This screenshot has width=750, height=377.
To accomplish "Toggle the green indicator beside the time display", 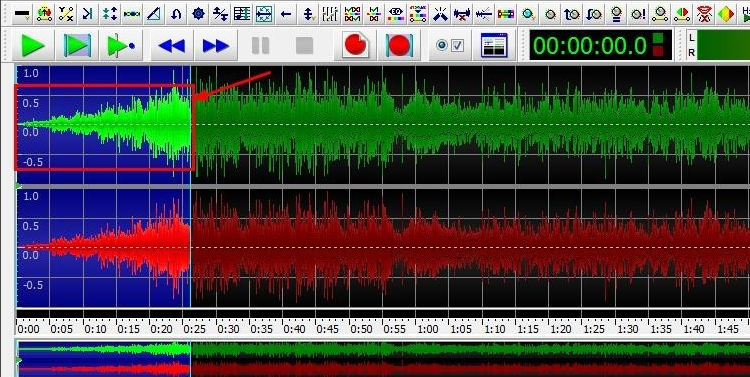I will 658,37.
